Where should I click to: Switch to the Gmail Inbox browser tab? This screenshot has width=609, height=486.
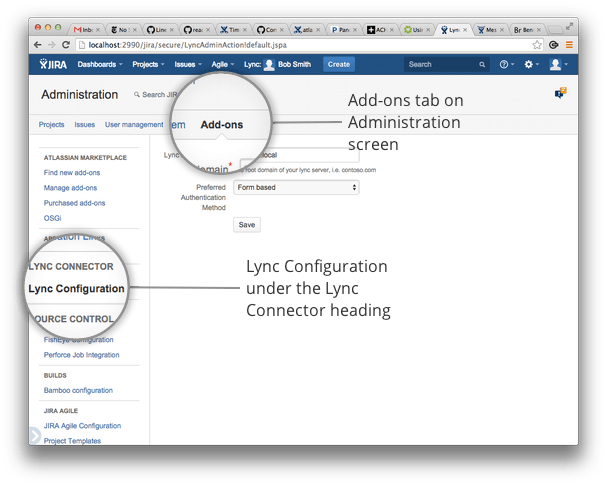pos(87,30)
